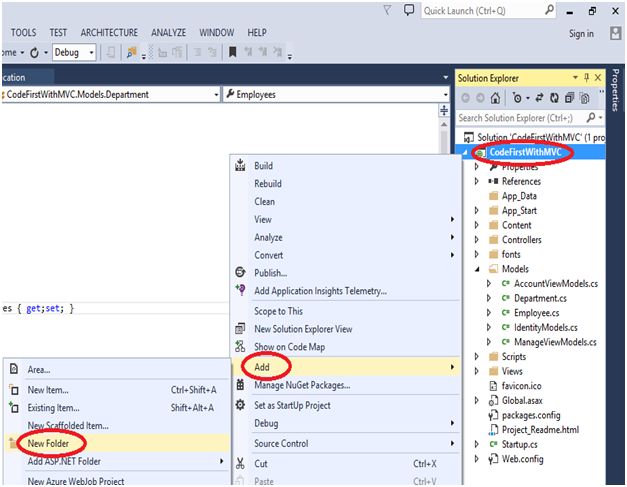Select Existing Item in the Add submenu
Screen dimensions: 627x487
point(116,407)
